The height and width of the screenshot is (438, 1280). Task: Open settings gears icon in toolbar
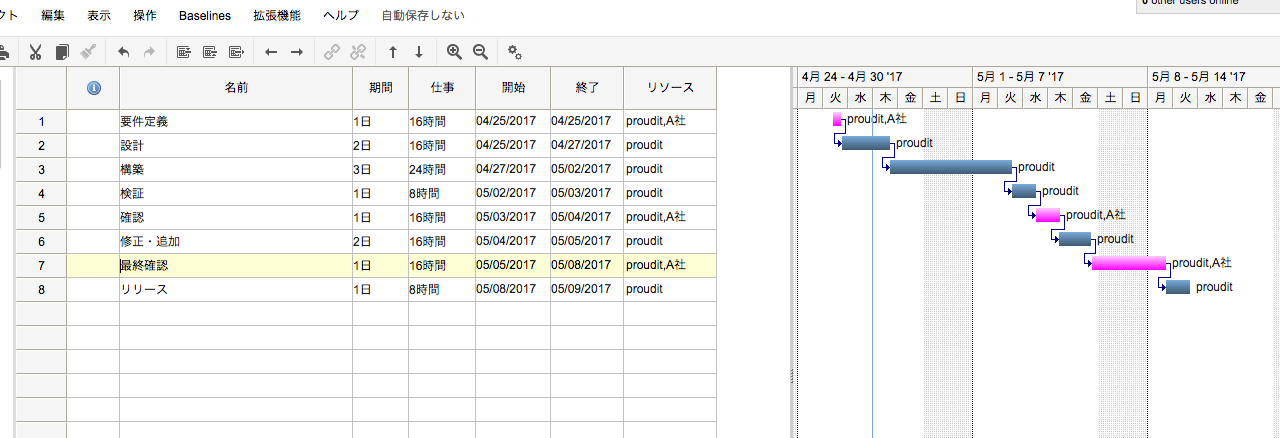[515, 52]
